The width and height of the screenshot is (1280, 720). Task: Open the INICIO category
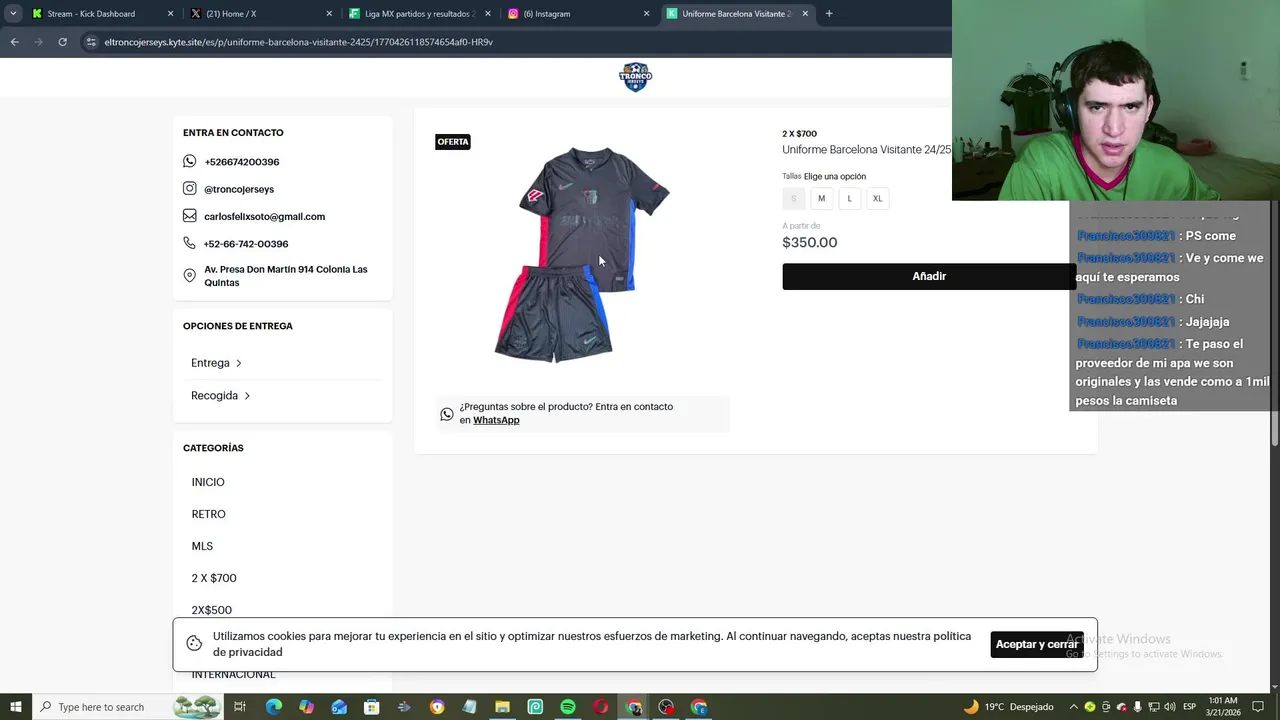coord(208,482)
